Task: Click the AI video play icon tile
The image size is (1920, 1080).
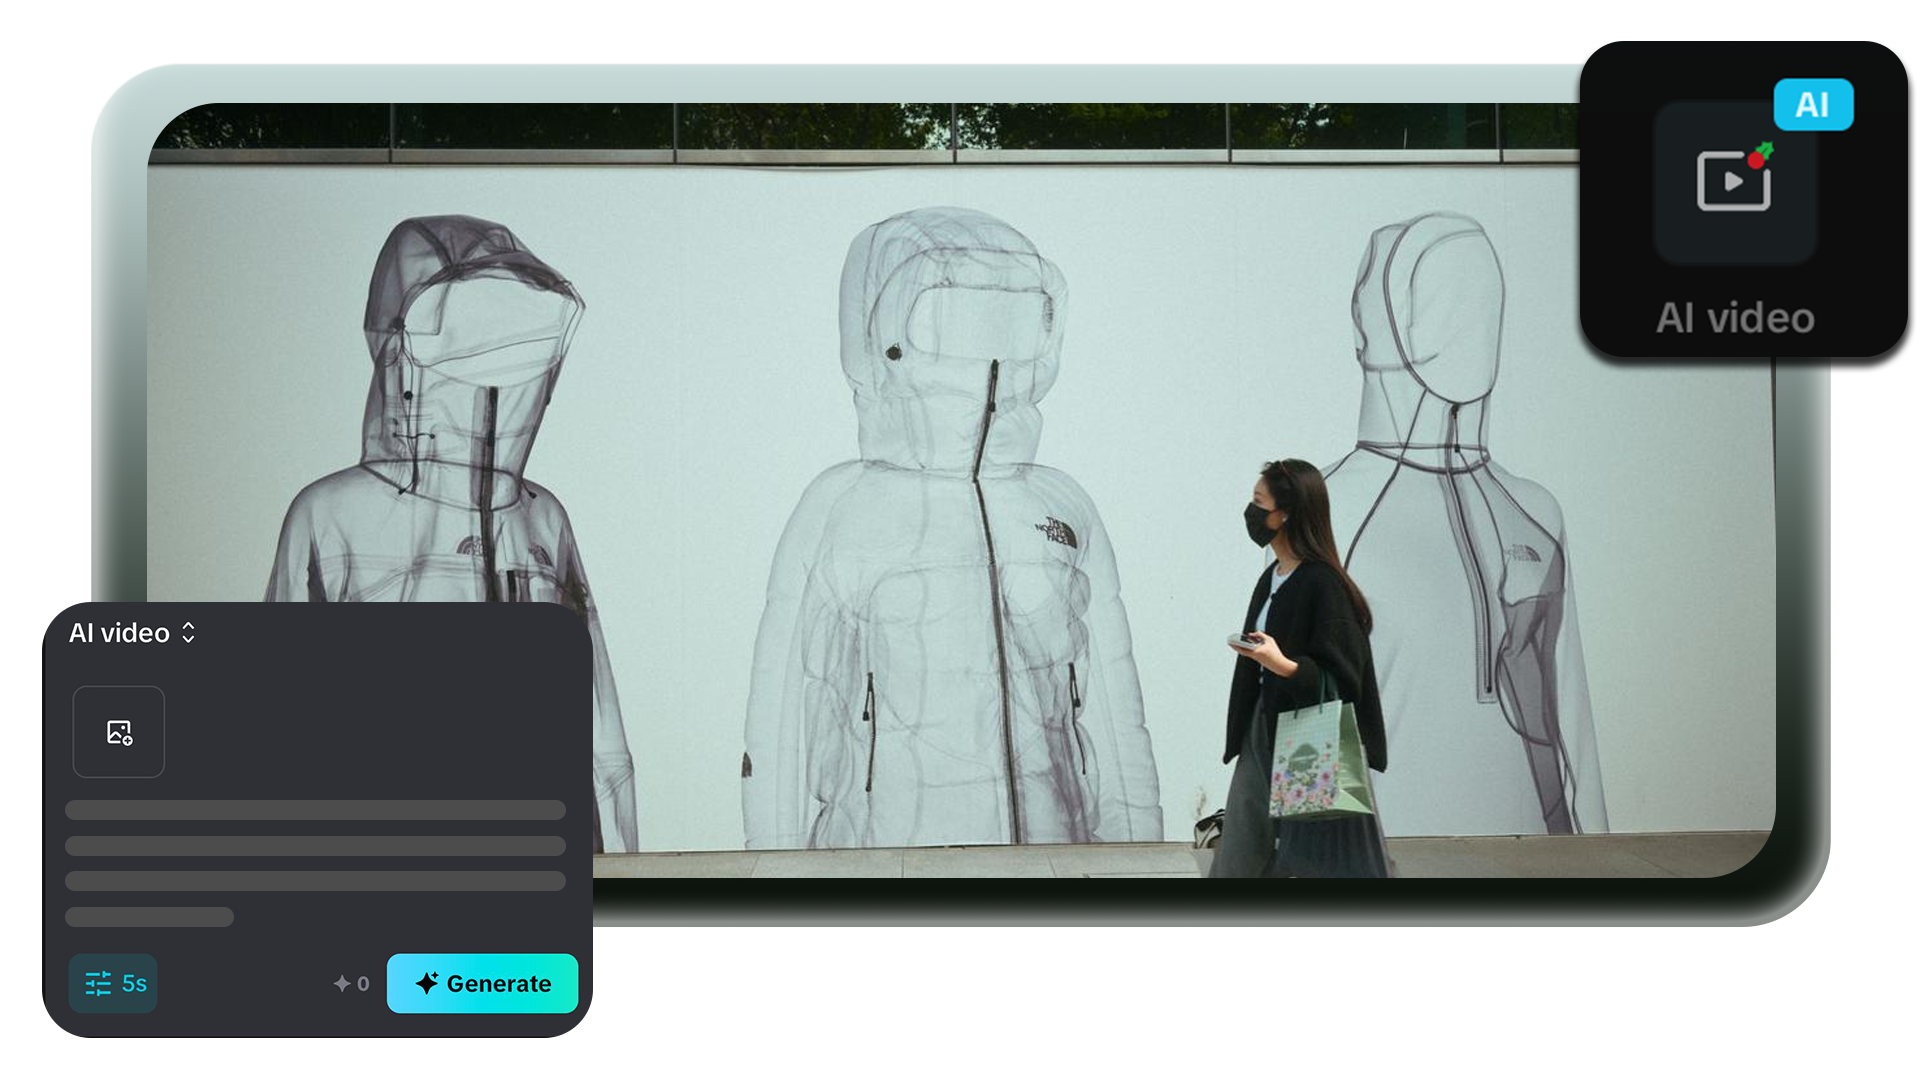Action: click(x=1734, y=182)
